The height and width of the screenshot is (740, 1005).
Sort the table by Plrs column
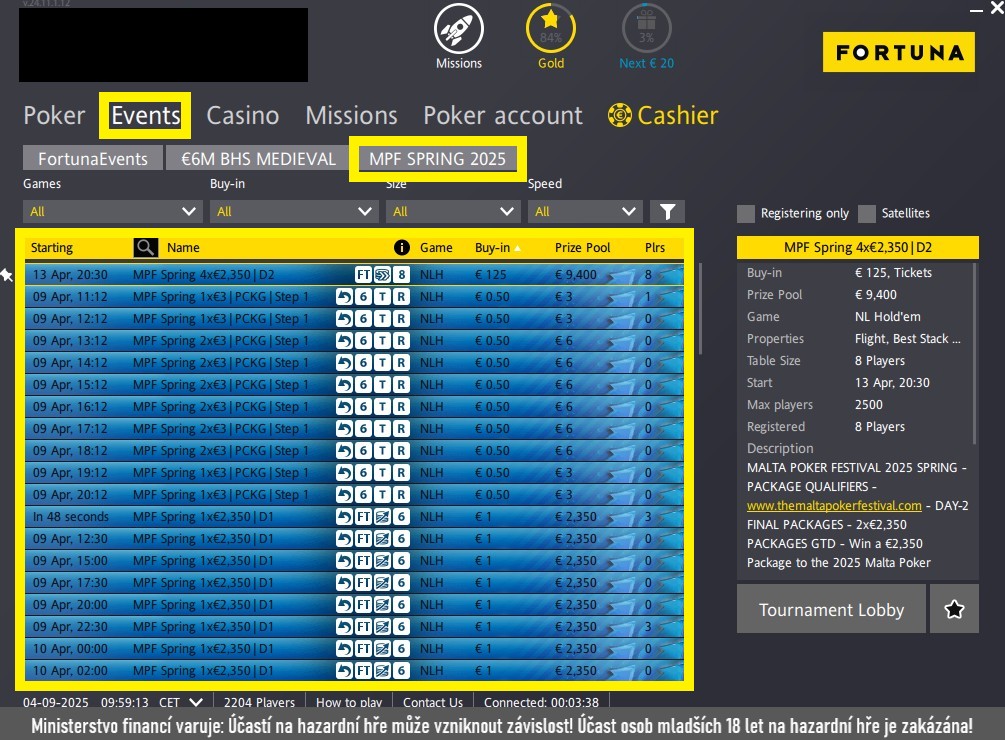pos(655,247)
